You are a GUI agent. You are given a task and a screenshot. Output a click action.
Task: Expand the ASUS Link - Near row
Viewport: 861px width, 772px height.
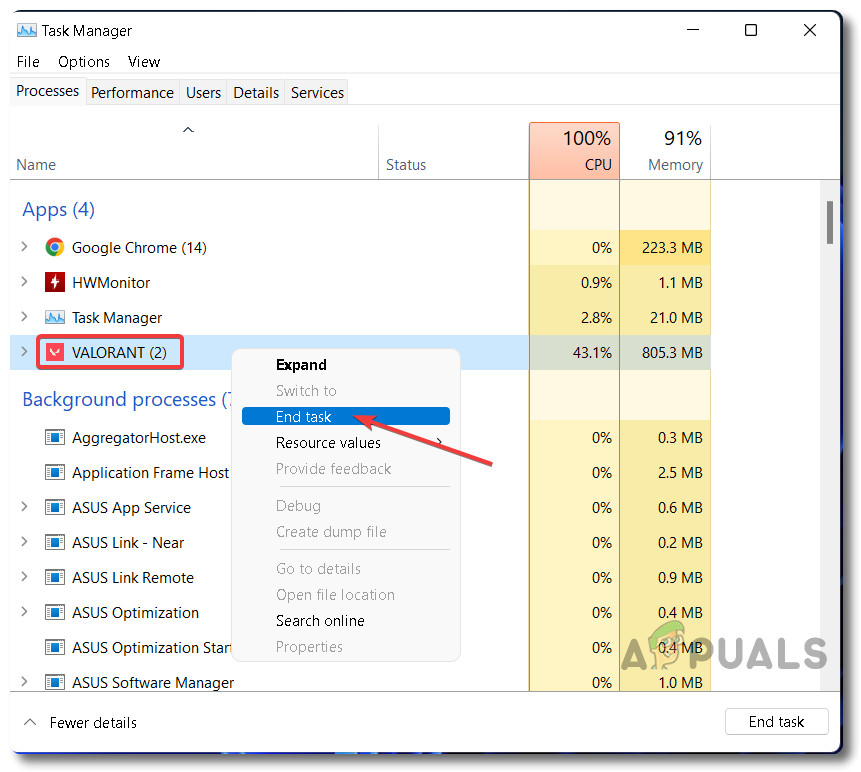tap(24, 542)
